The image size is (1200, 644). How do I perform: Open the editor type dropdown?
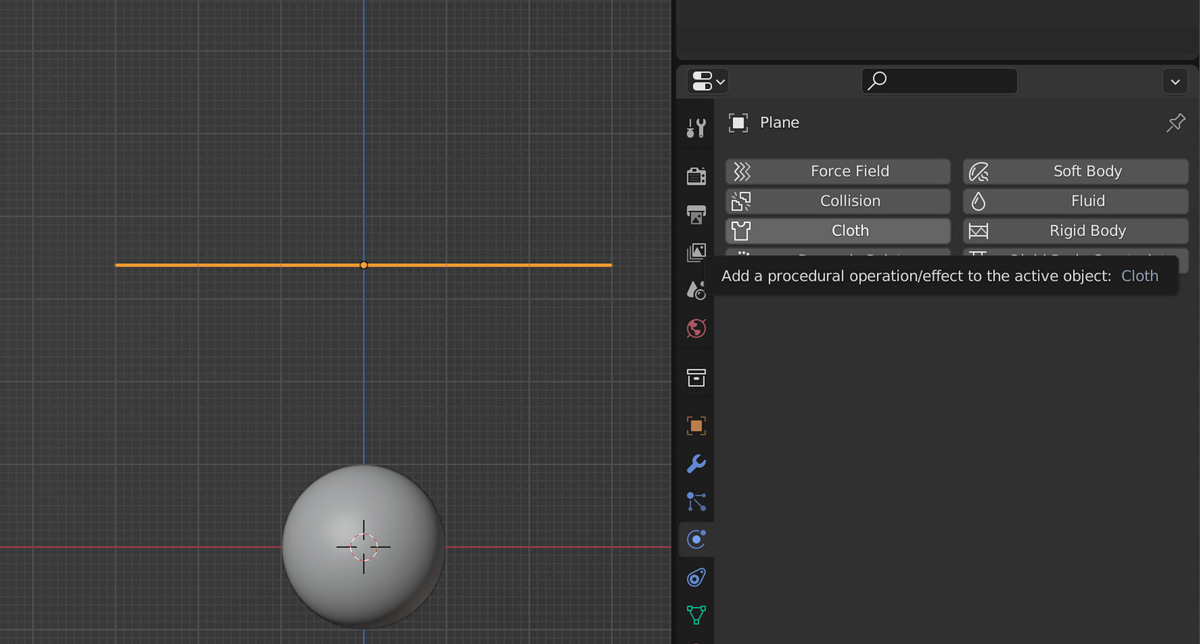pos(707,81)
